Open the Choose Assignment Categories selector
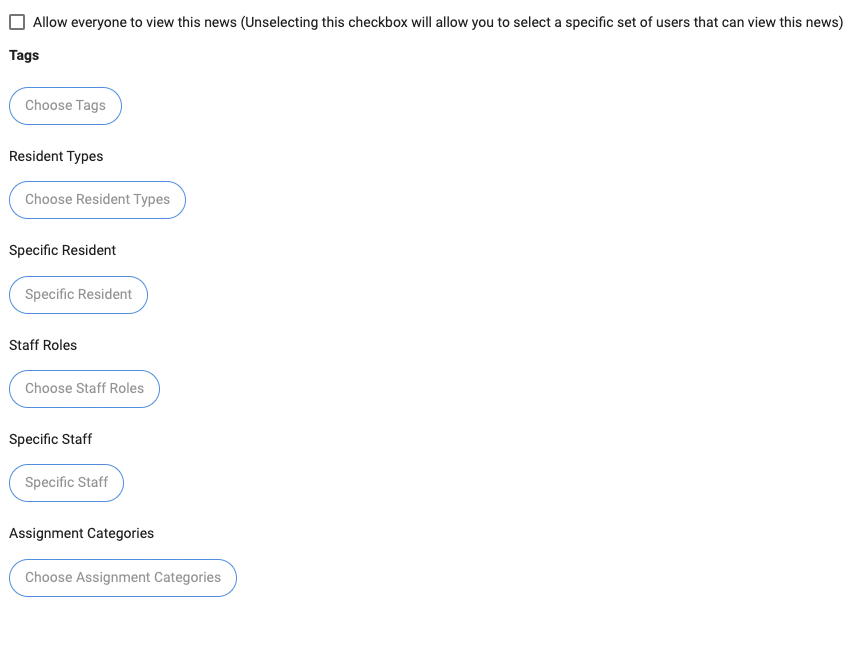 pos(122,578)
